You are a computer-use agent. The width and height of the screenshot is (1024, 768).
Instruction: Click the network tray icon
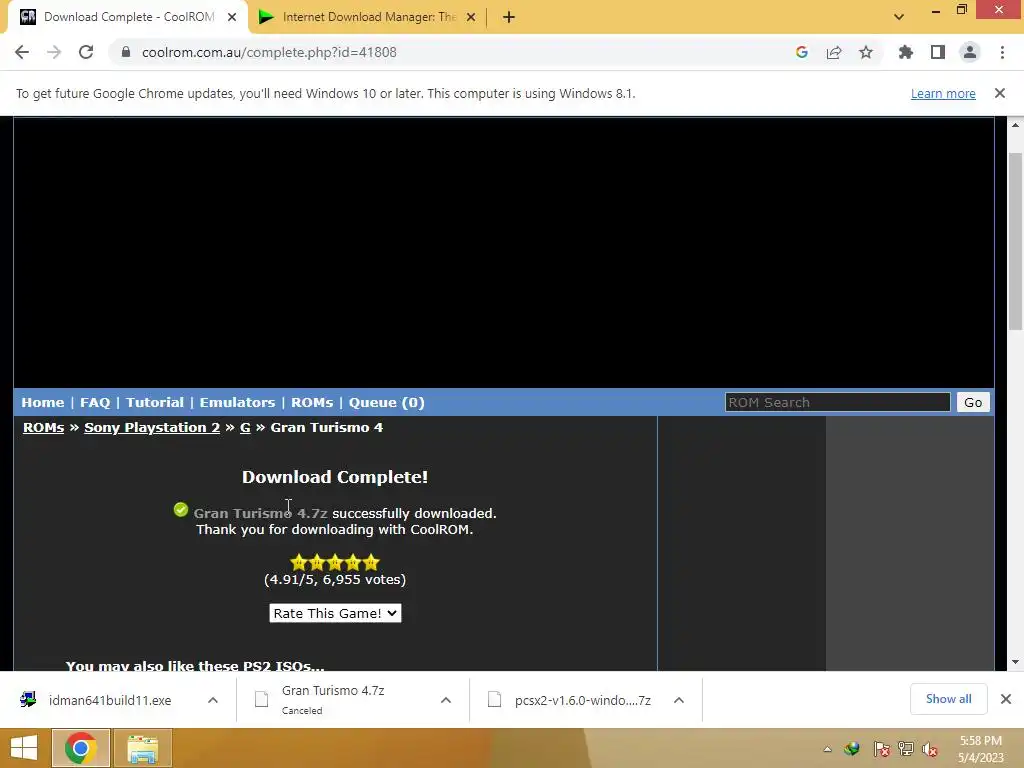pos(905,749)
